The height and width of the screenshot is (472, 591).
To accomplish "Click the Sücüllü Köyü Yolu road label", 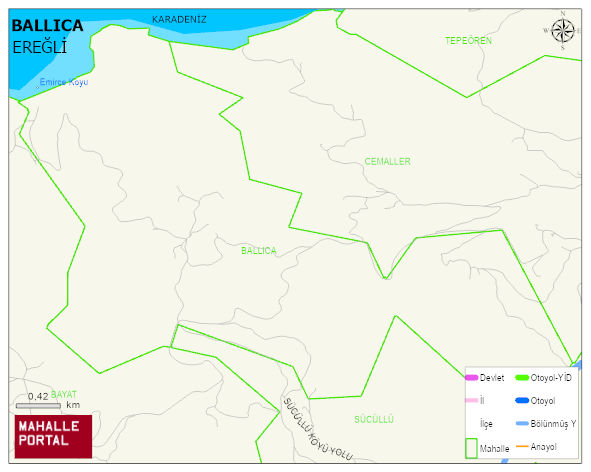I will [318, 429].
